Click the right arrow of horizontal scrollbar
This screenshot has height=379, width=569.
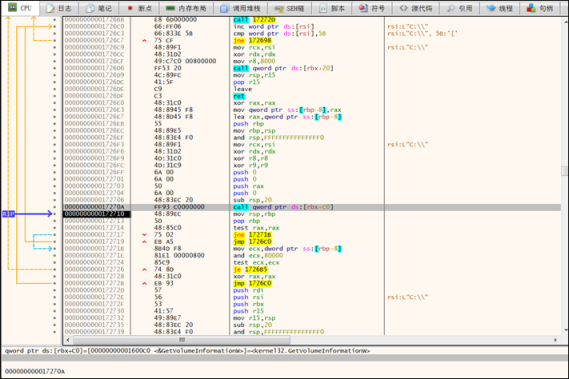555,340
